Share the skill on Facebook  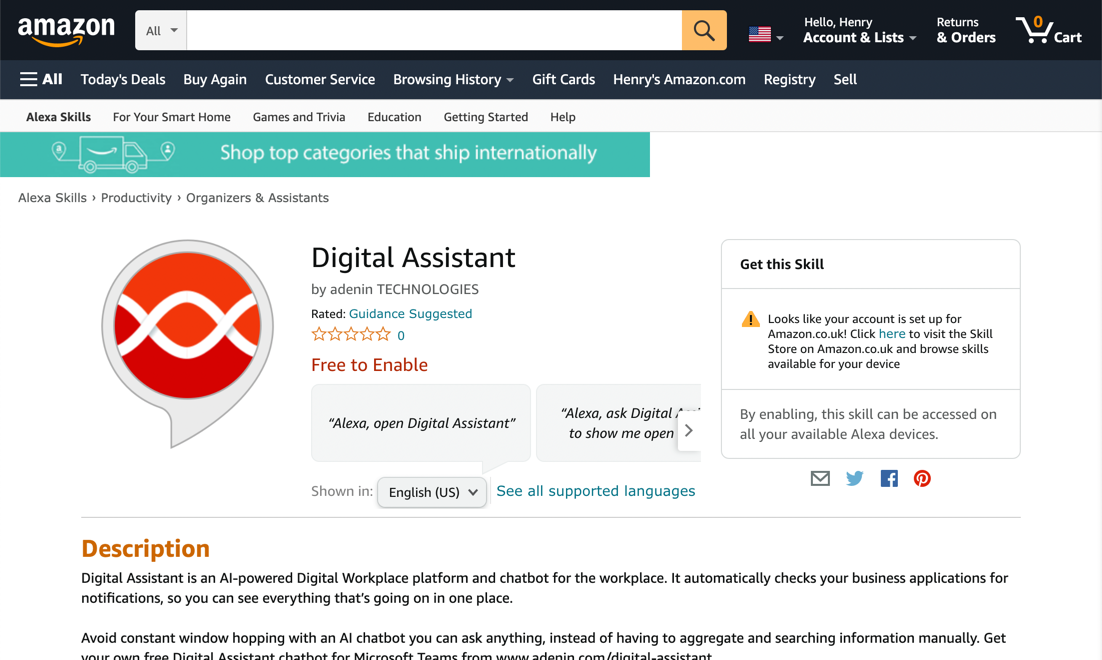coord(889,479)
